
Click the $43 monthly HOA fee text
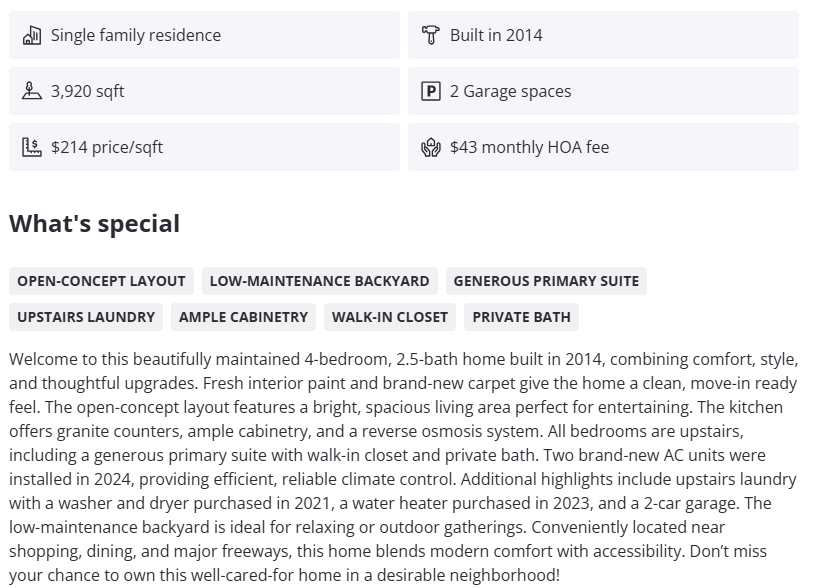click(529, 147)
